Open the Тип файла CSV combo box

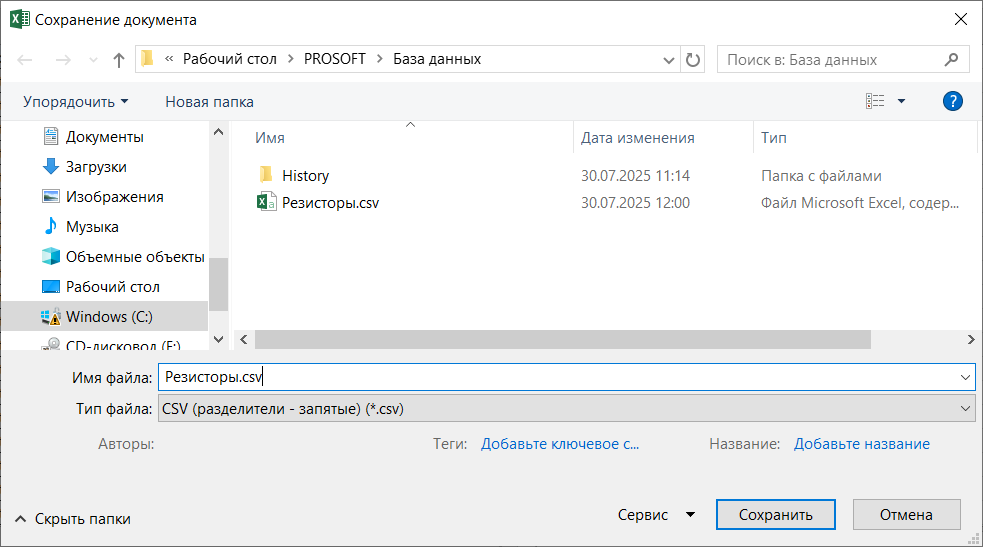tap(567, 409)
